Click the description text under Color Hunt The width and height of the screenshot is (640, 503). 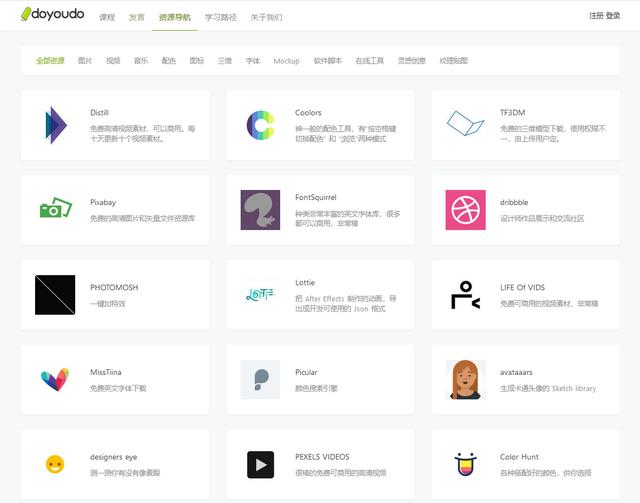[546, 473]
